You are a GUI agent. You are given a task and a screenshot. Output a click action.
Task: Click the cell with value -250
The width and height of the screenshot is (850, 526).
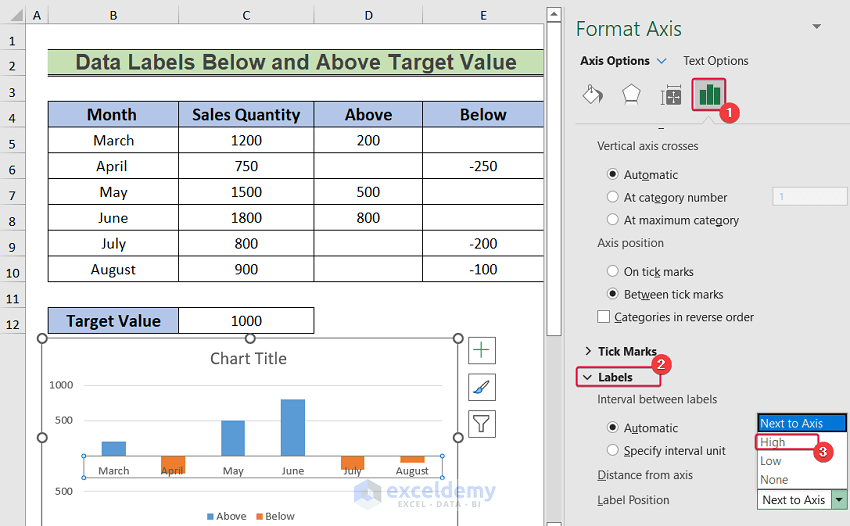(x=483, y=166)
